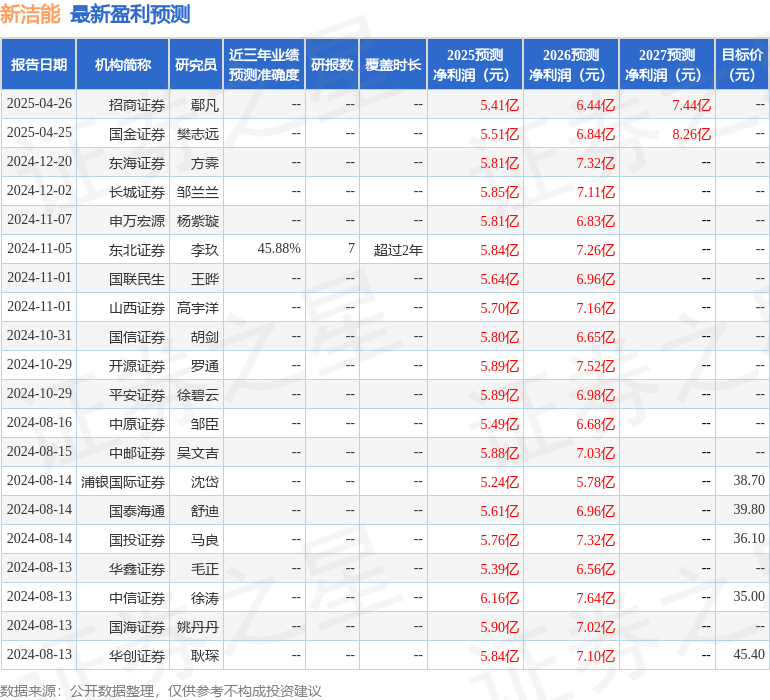This screenshot has width=770, height=700.
Task: Click 6.16亿 in 中信证券 row
Action: click(x=499, y=598)
